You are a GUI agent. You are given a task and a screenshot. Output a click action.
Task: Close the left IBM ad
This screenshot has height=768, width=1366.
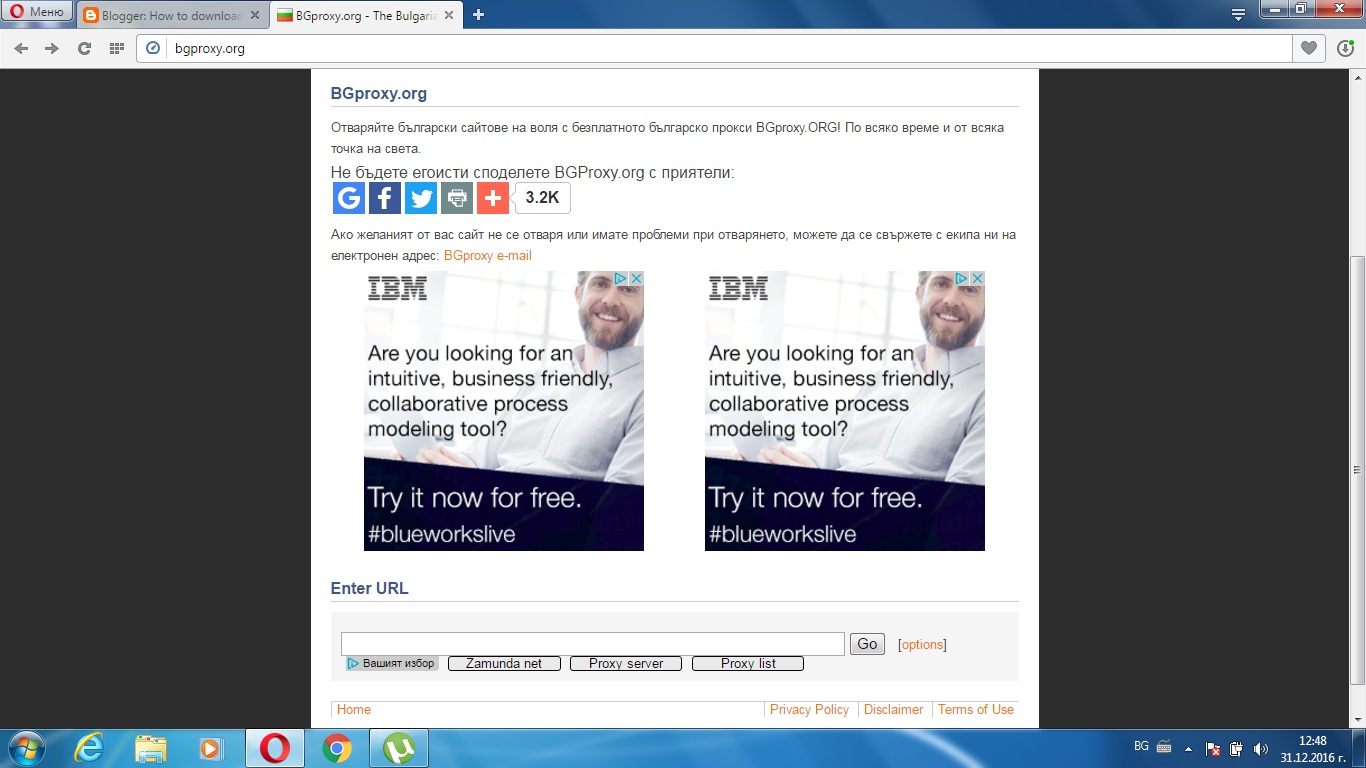click(x=636, y=279)
